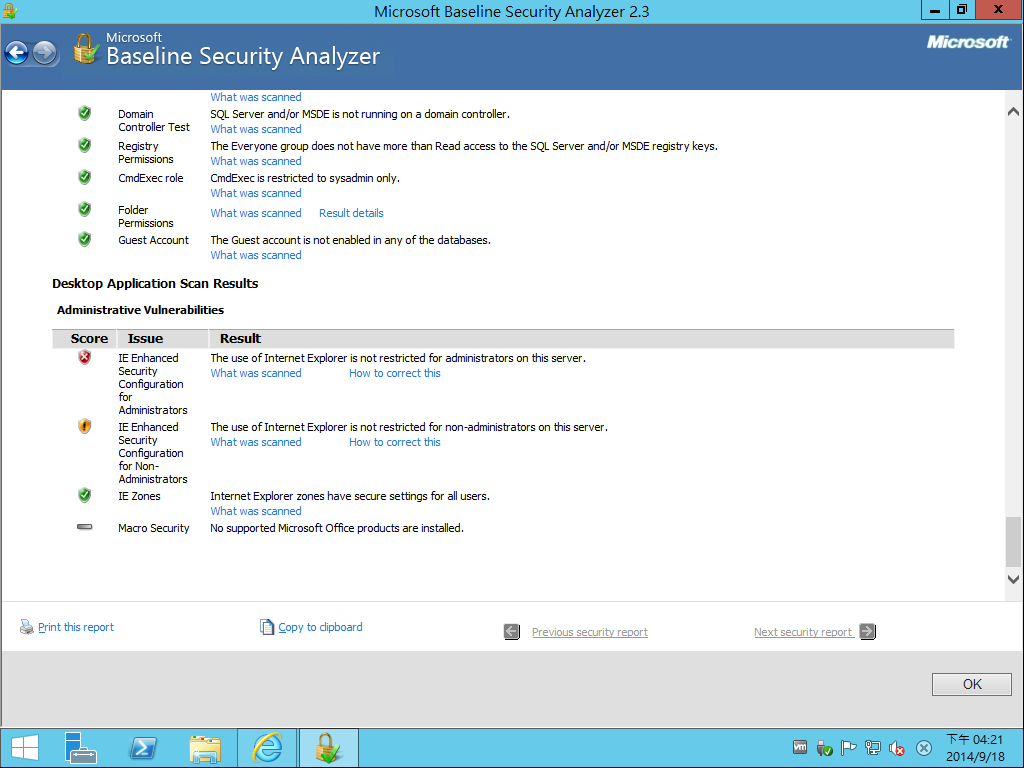Click the taskbar clock showing 04:21

(975, 748)
